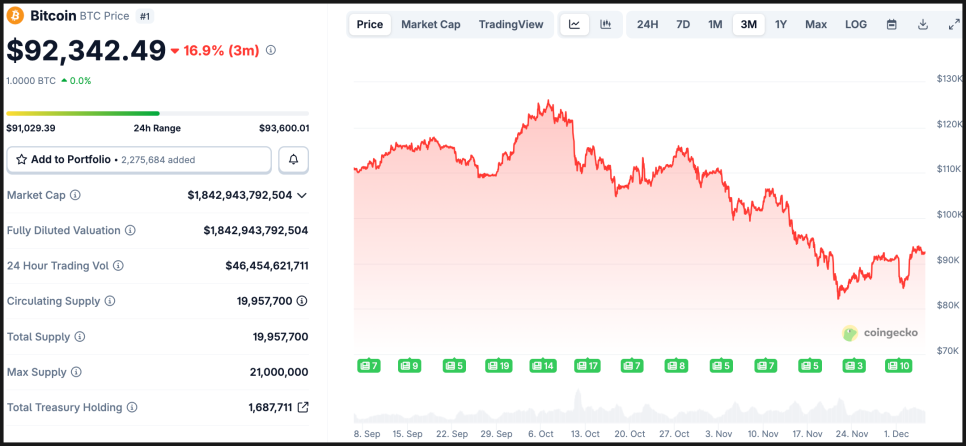966x446 pixels.
Task: Click info icon next to Market Cap
Action: (x=75, y=195)
